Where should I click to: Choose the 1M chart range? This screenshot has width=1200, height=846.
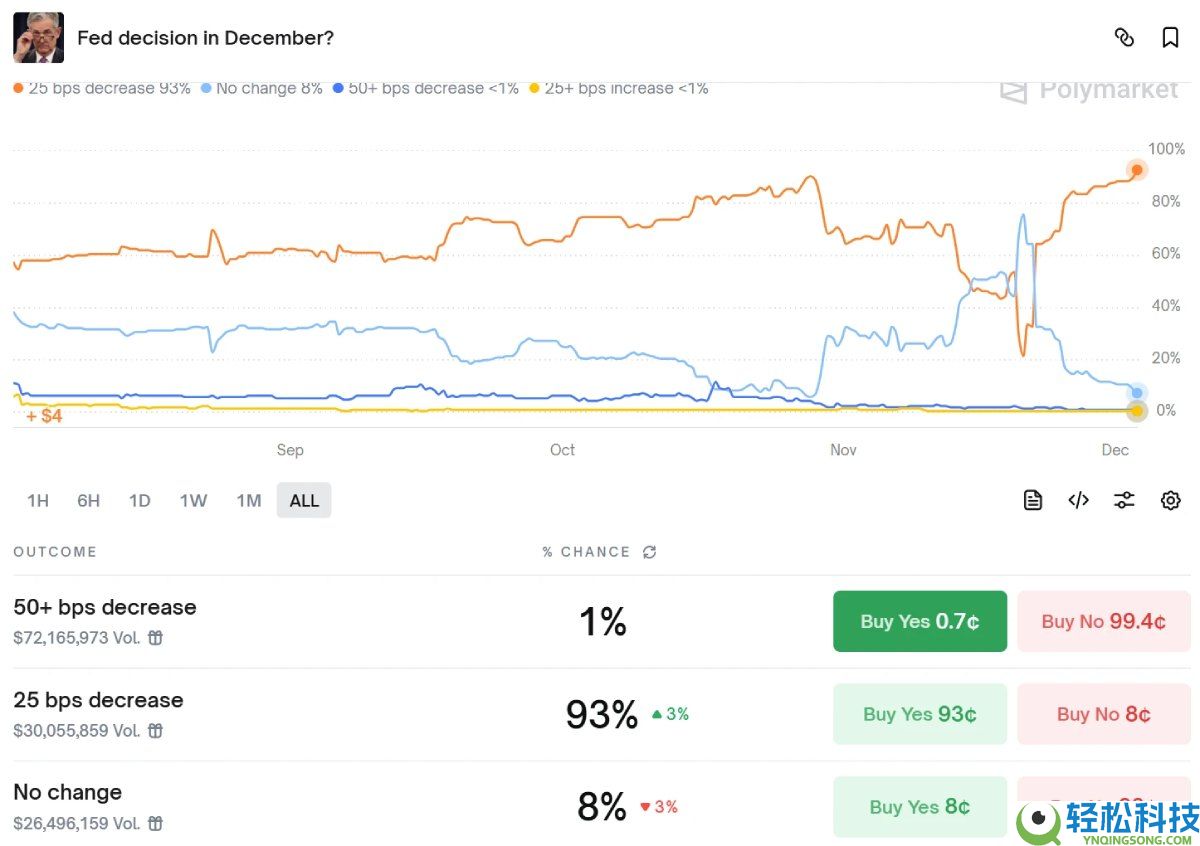click(x=249, y=500)
